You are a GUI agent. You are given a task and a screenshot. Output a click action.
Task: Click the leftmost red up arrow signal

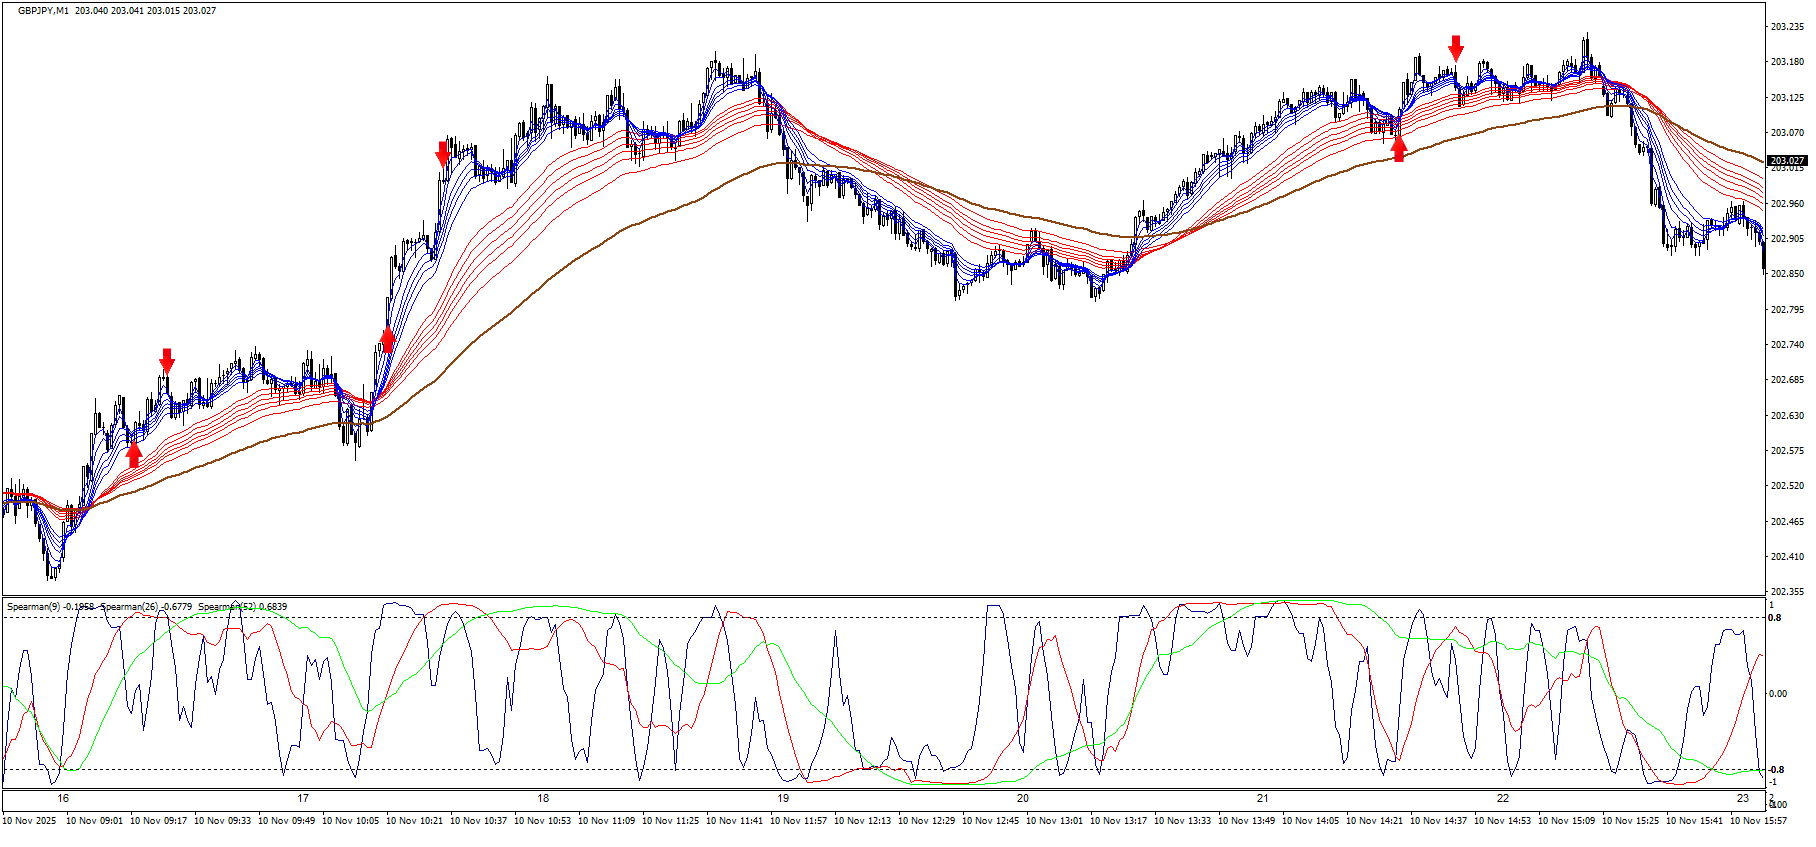pyautogui.click(x=134, y=455)
